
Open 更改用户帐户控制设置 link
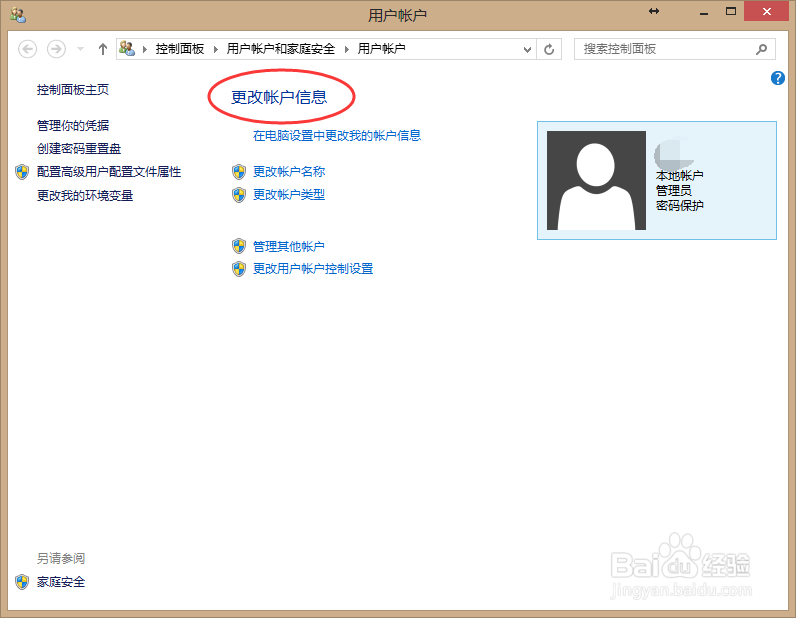point(313,269)
